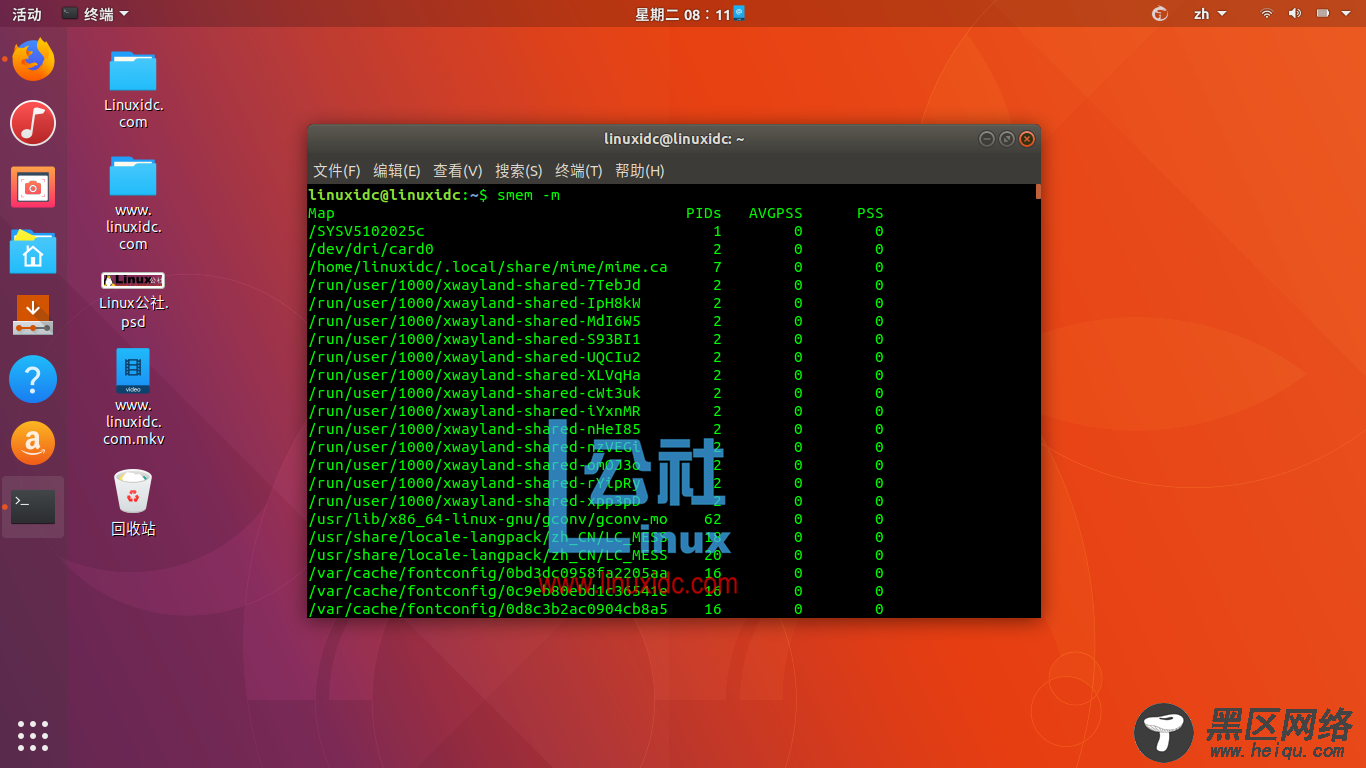Click the terminal title linuxidc@linuxidc: ~
The height and width of the screenshot is (768, 1366).
[x=674, y=139]
